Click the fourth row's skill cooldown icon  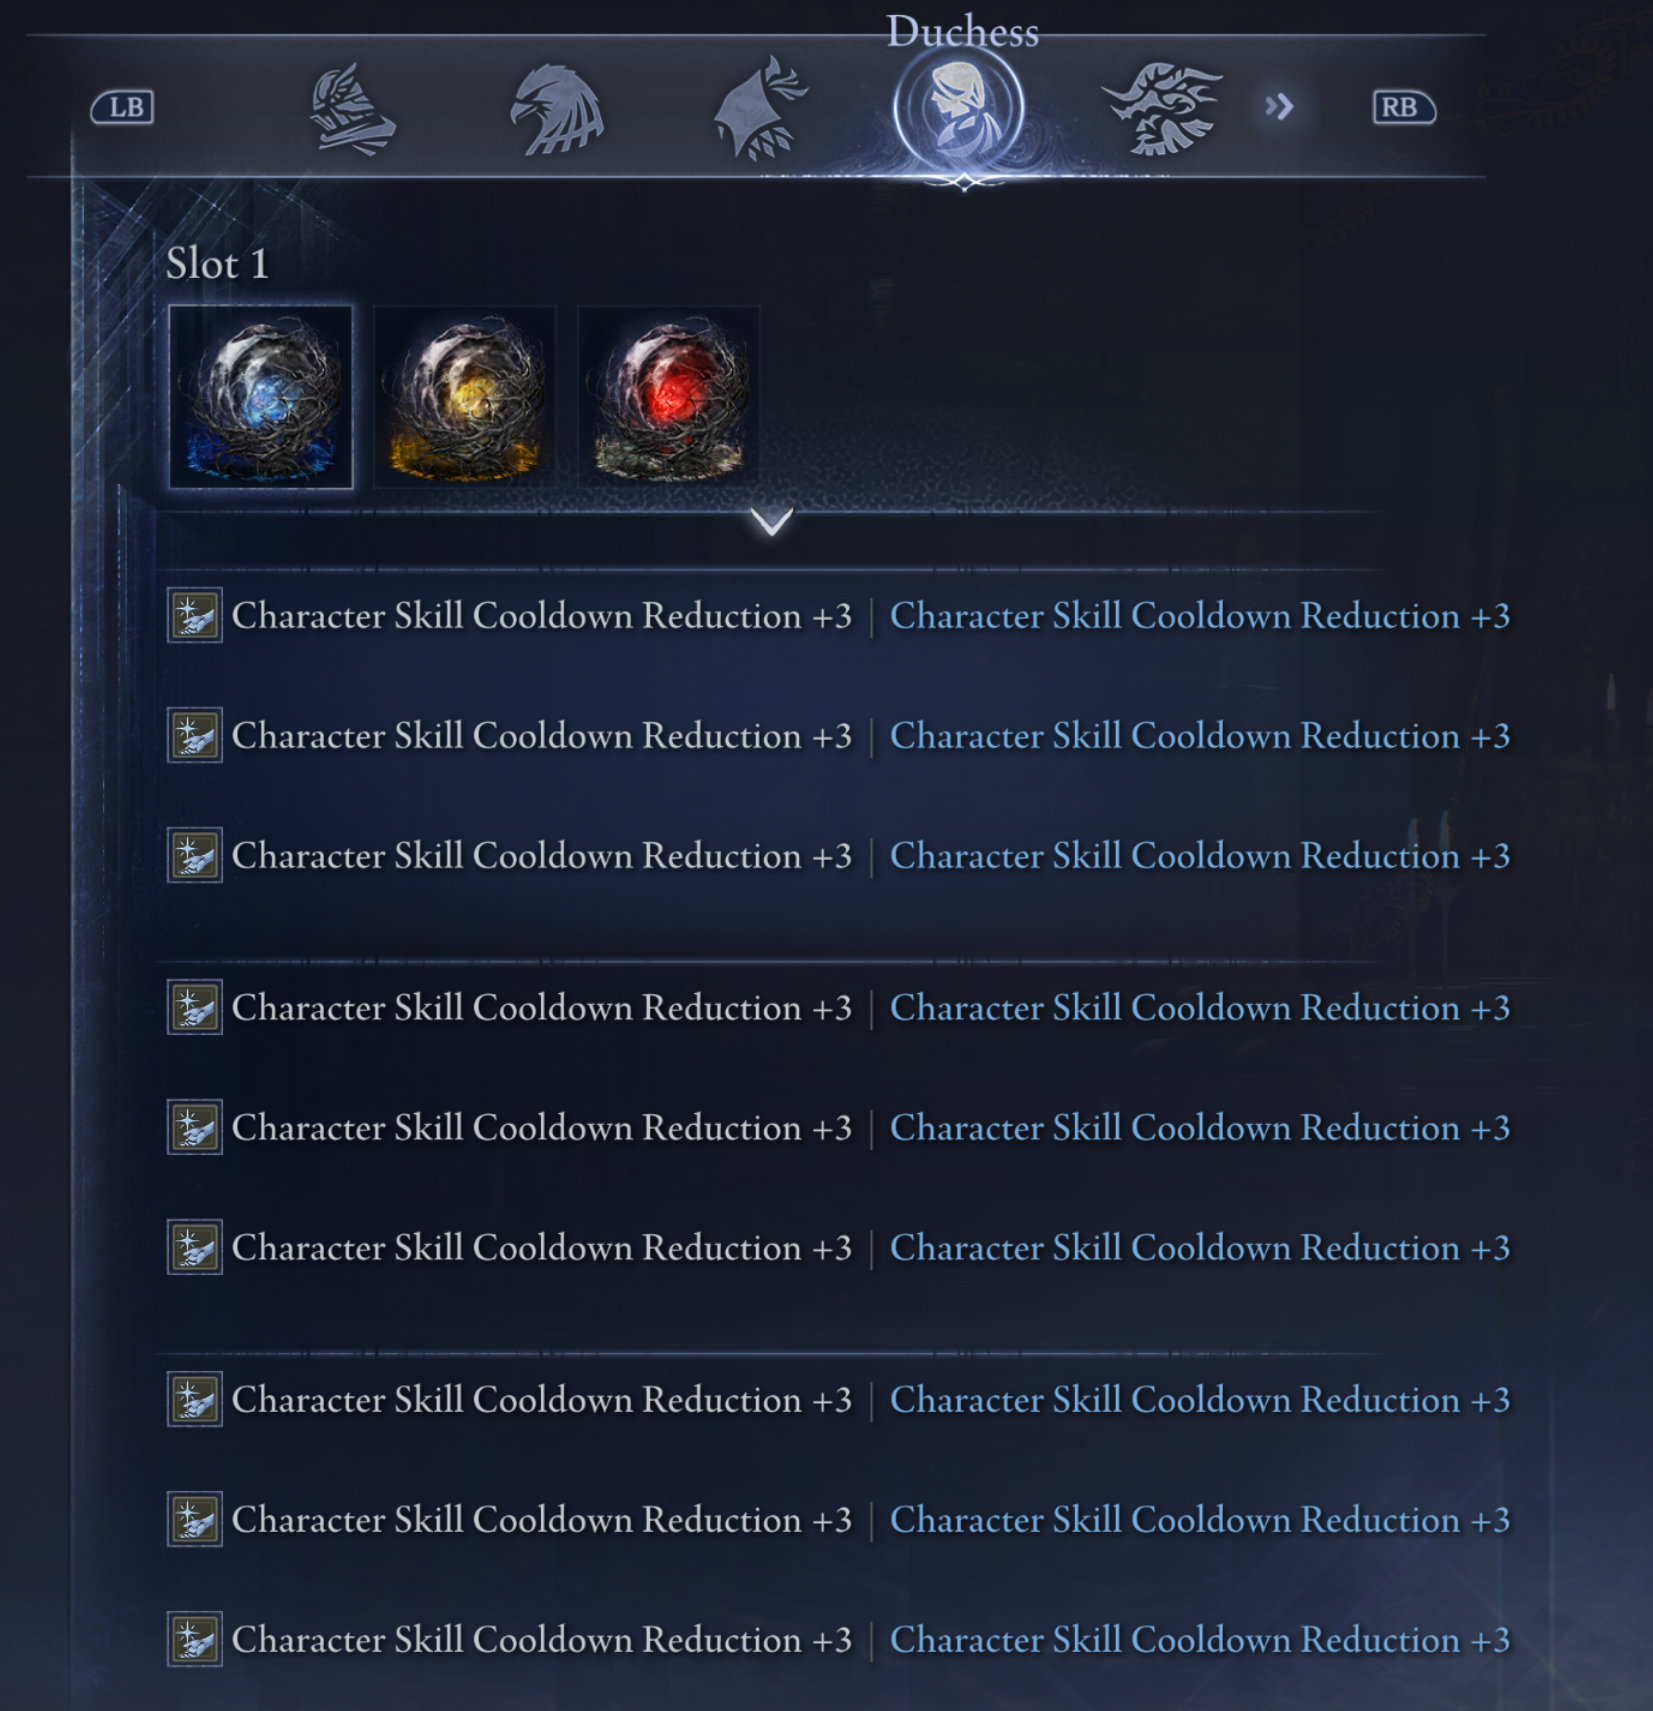tap(194, 1008)
